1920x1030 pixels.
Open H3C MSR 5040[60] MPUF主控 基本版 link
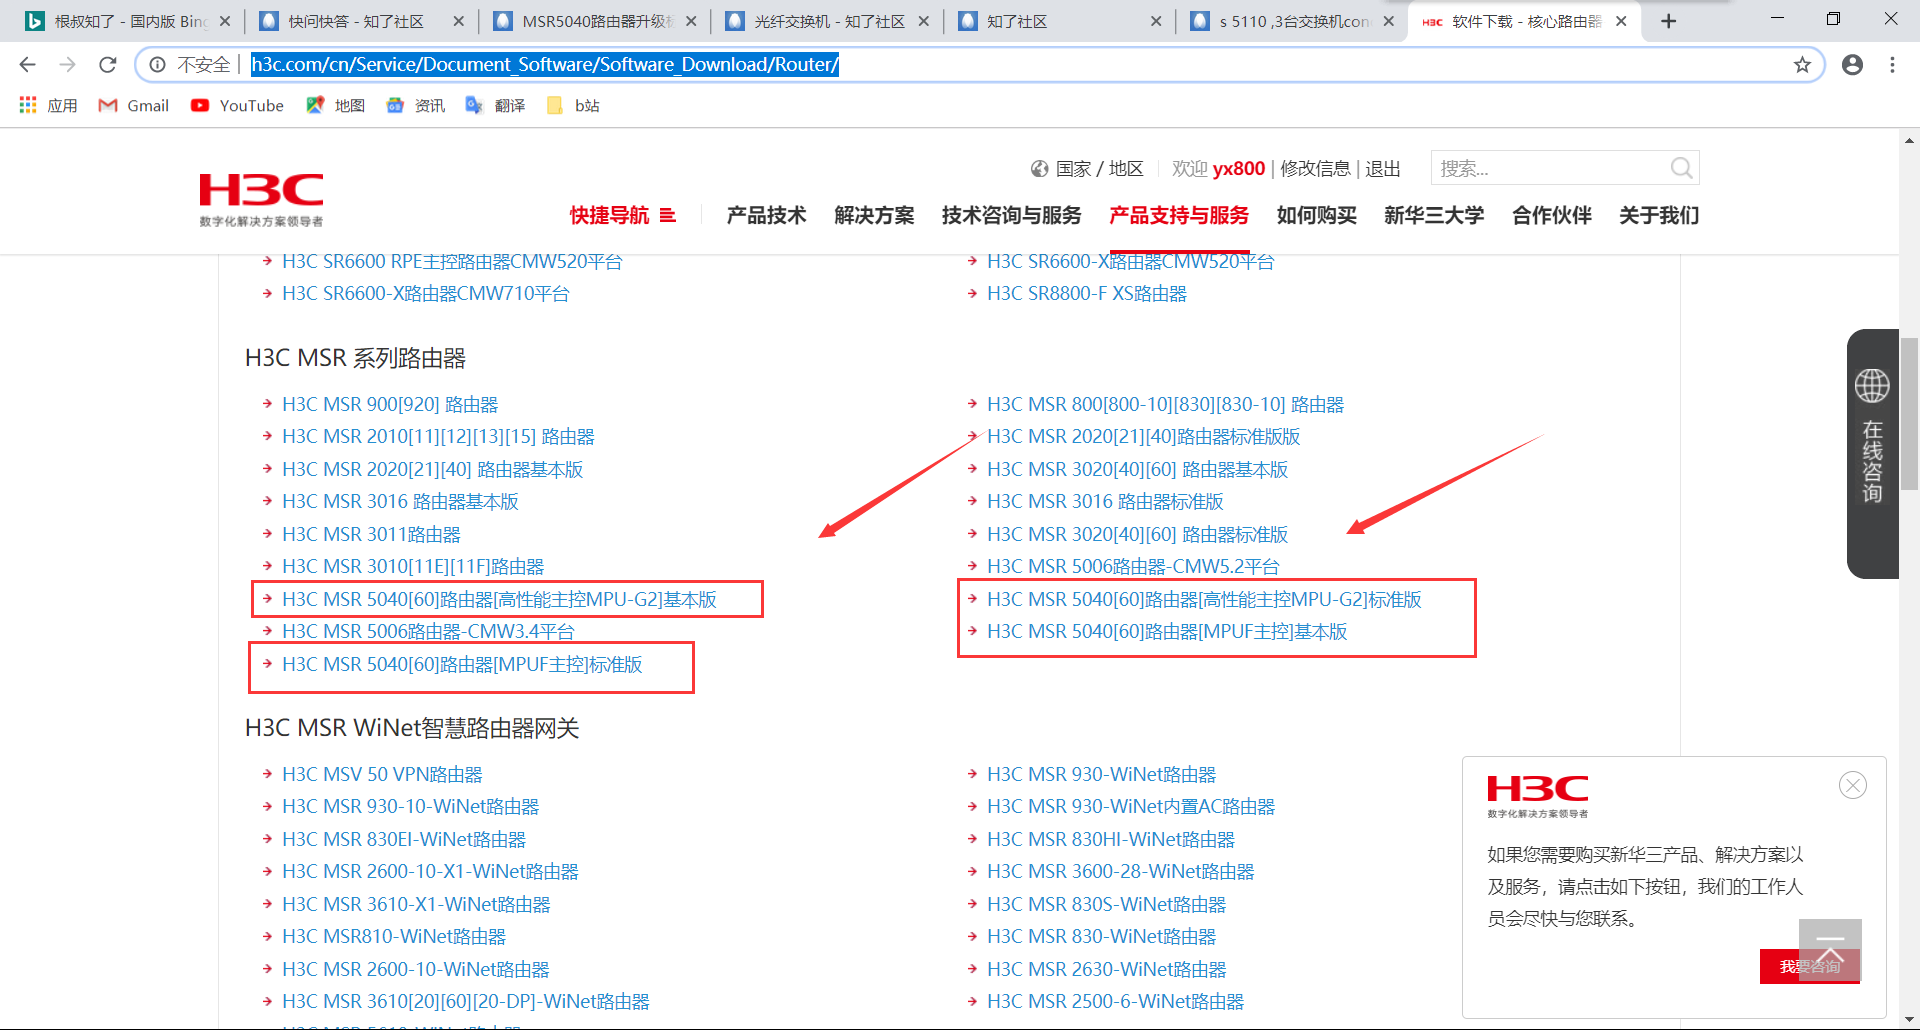pos(1167,632)
